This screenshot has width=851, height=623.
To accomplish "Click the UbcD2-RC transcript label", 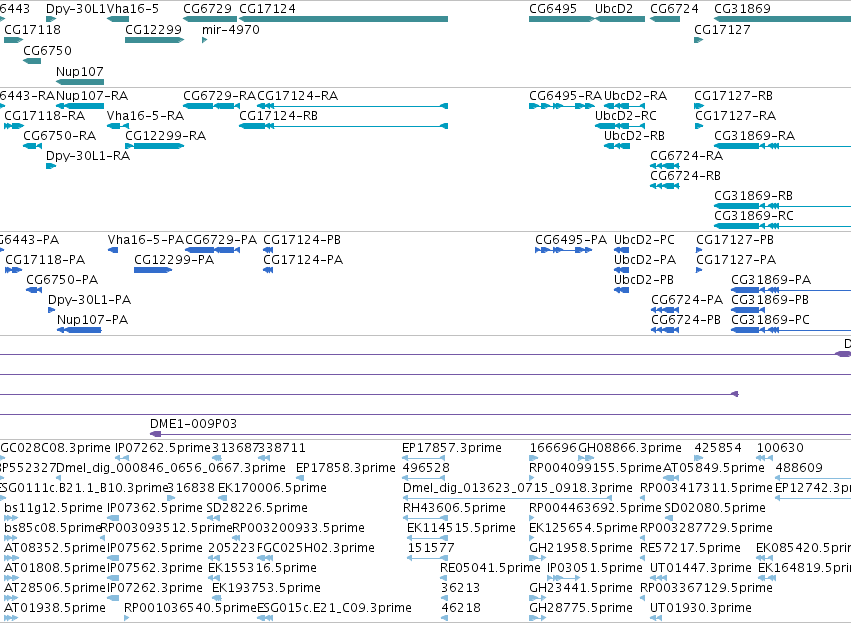I will [626, 116].
